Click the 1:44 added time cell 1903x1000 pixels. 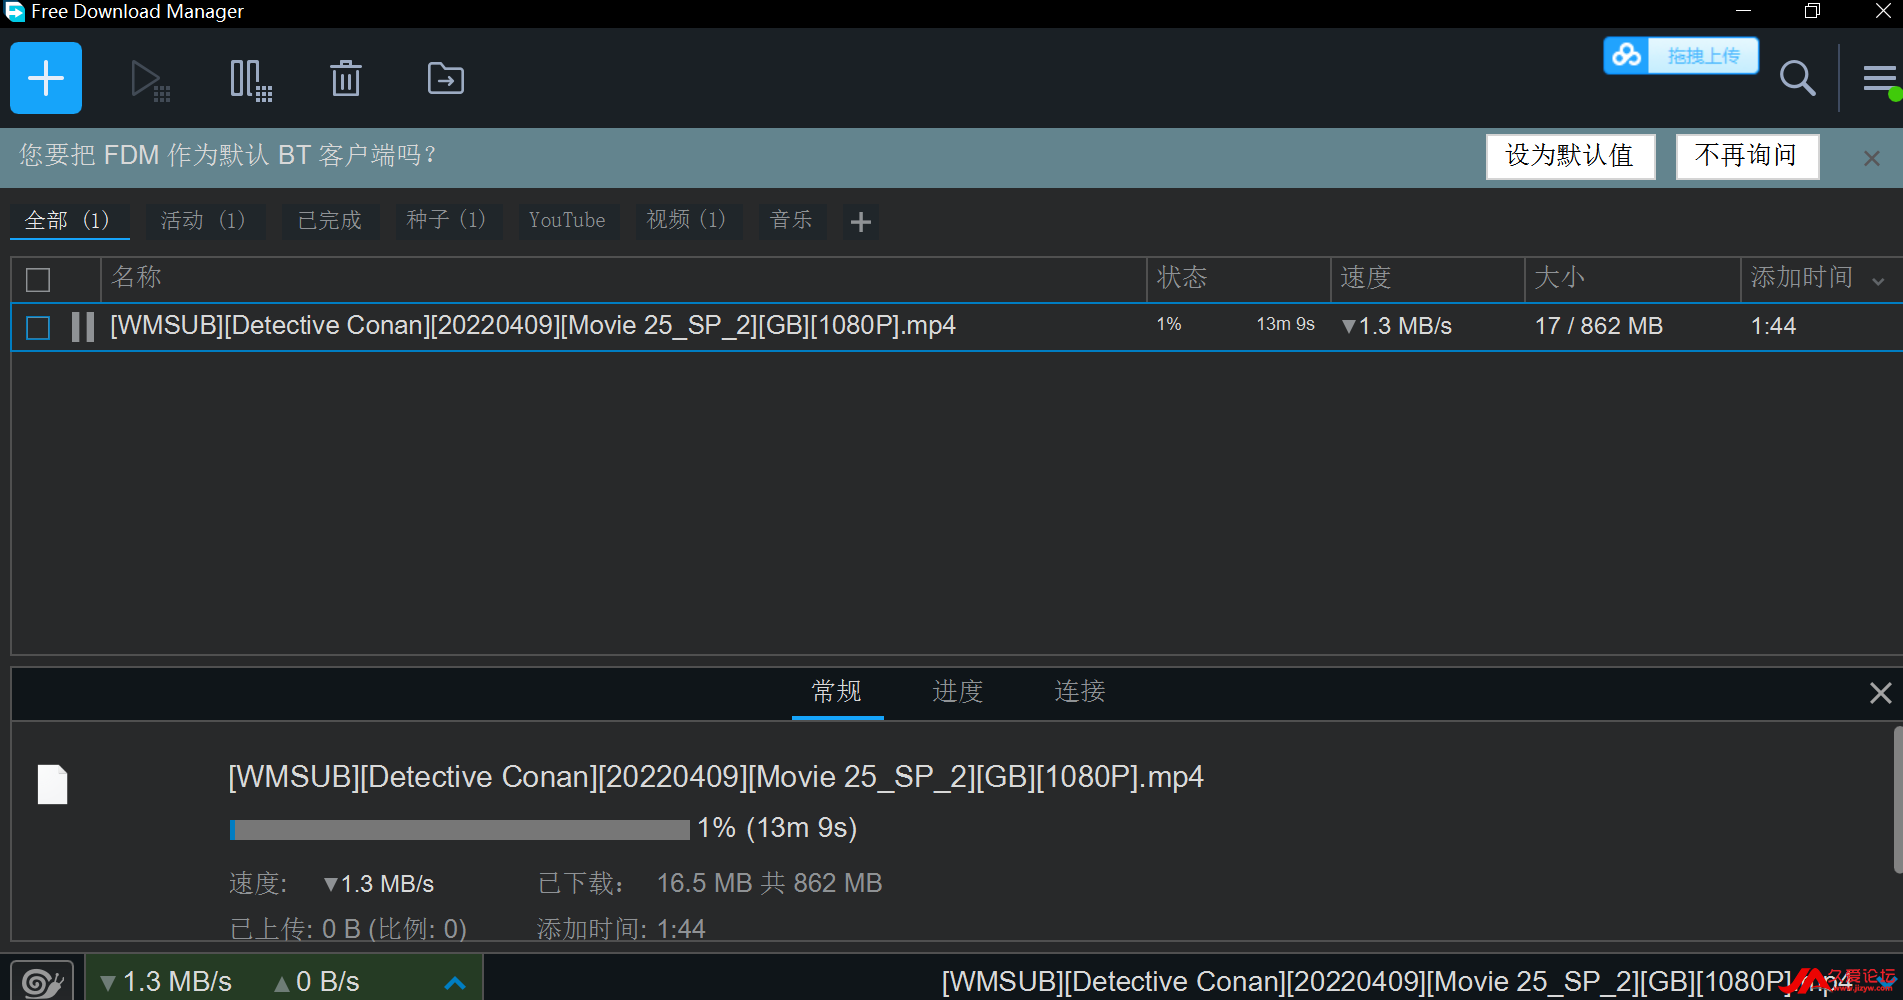[x=1773, y=326]
